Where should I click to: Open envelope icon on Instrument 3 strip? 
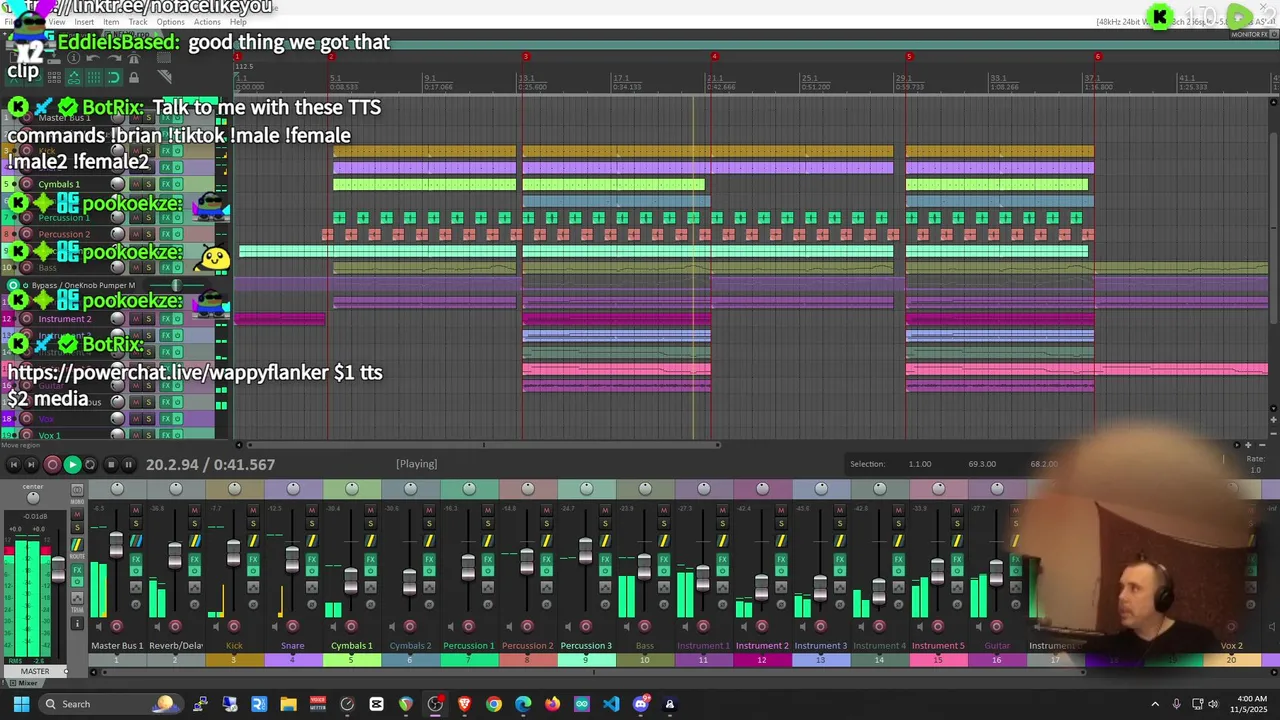(840, 587)
